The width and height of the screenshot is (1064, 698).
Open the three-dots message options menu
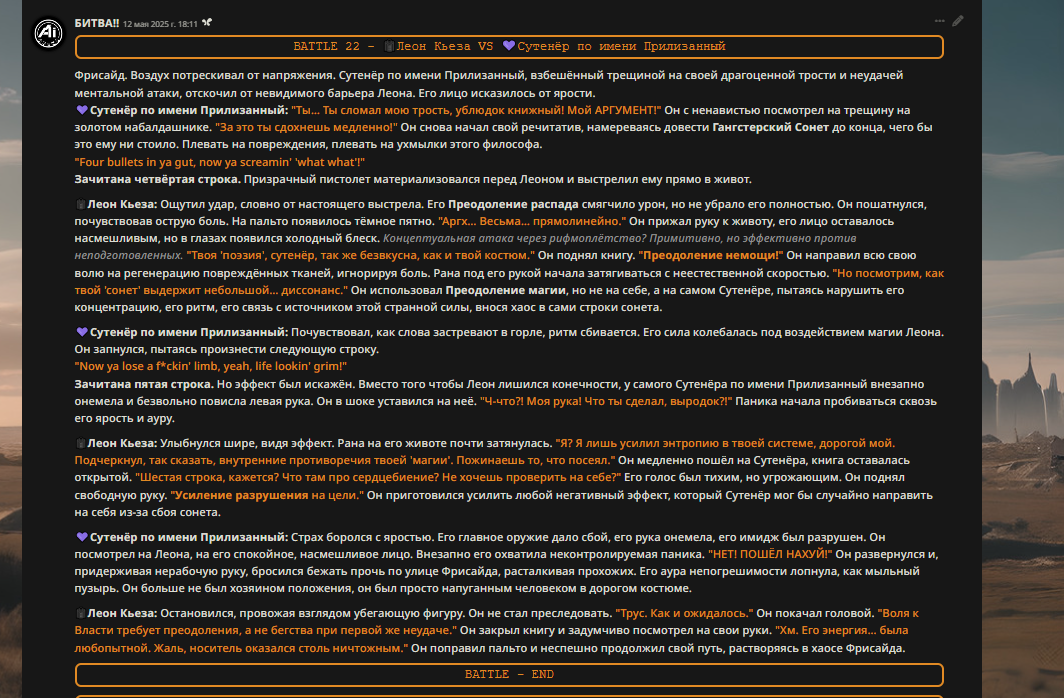click(939, 21)
